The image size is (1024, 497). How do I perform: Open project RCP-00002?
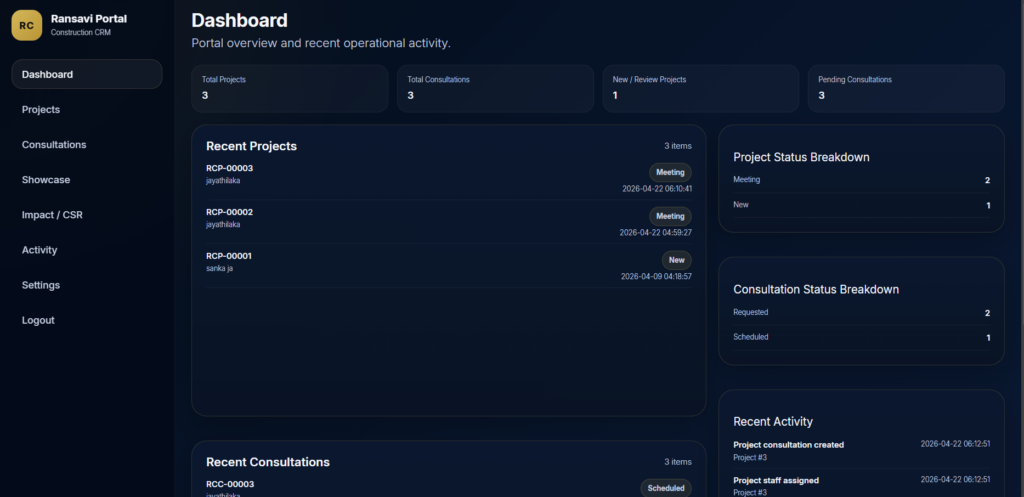coord(229,212)
